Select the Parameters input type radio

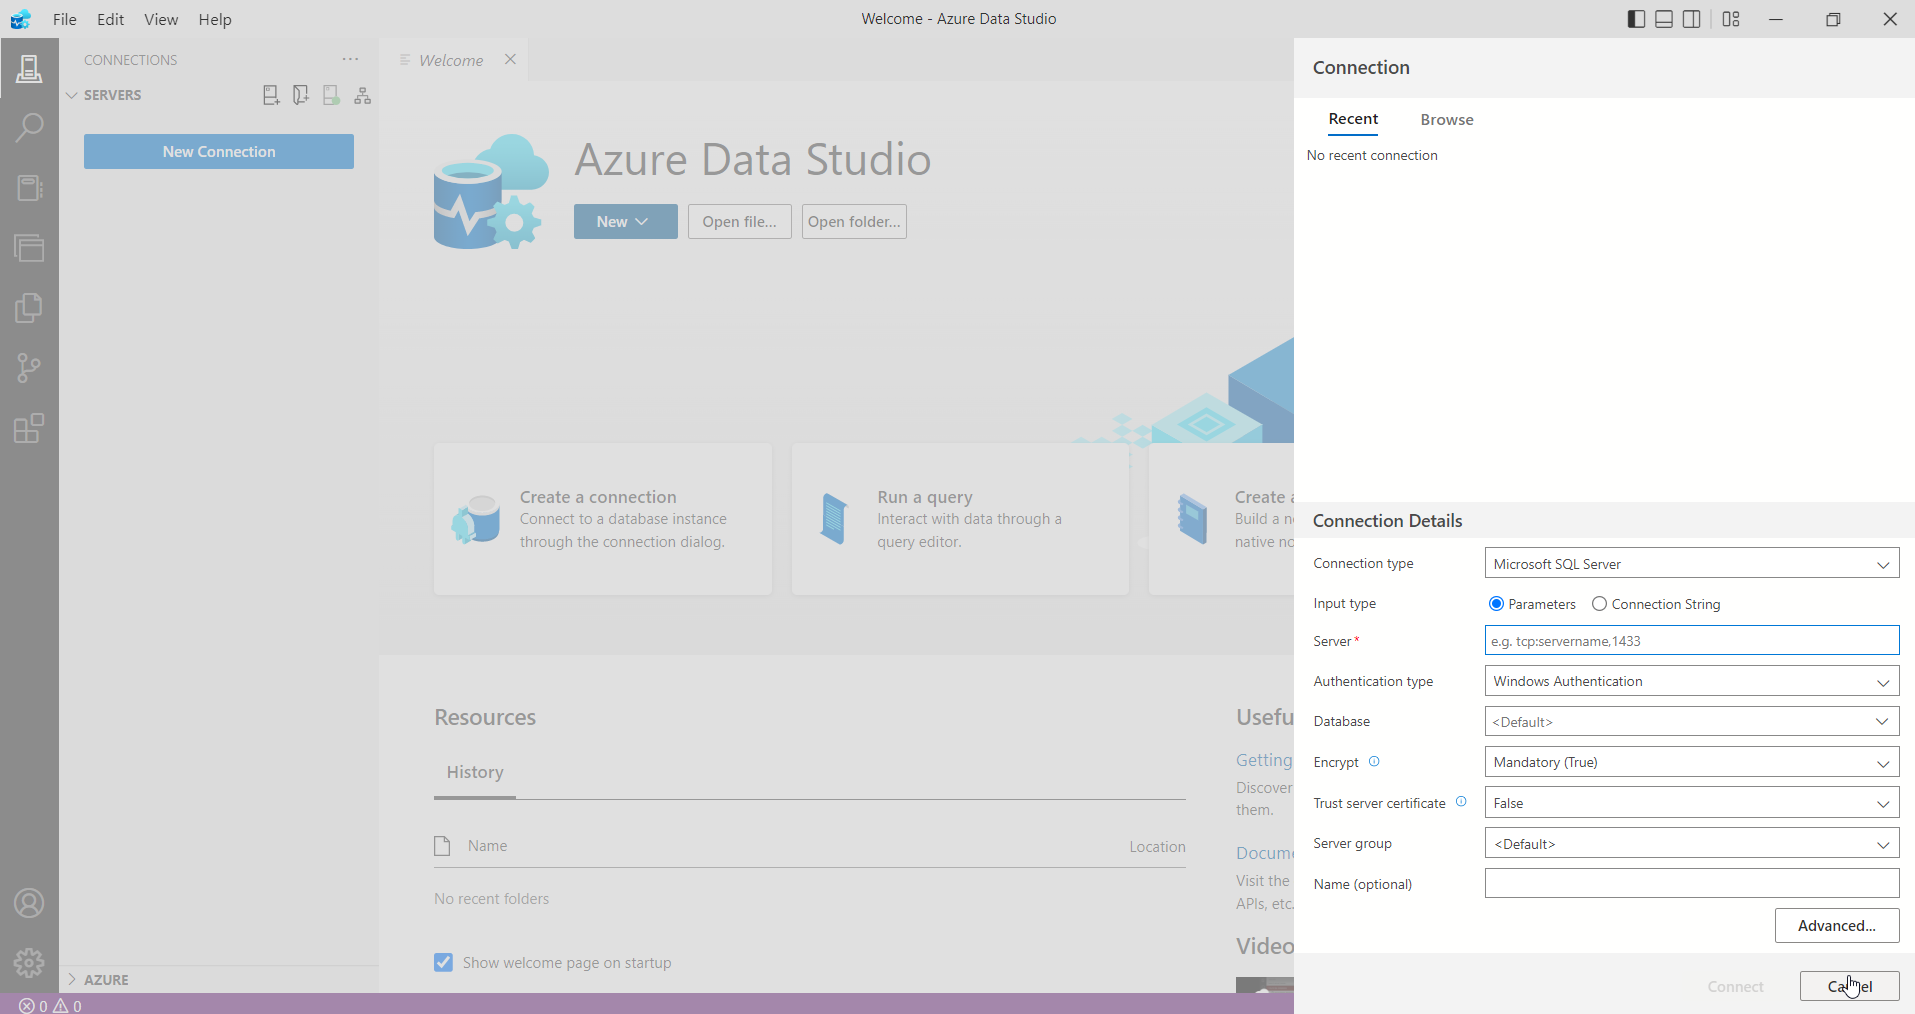(x=1496, y=604)
